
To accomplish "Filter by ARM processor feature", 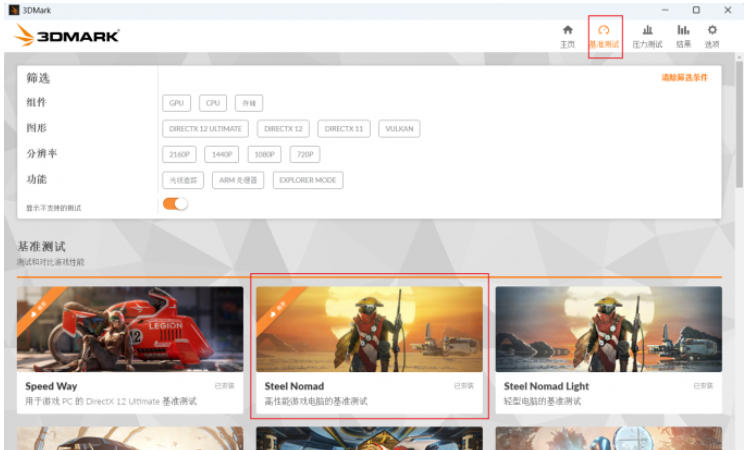I will tap(238, 180).
